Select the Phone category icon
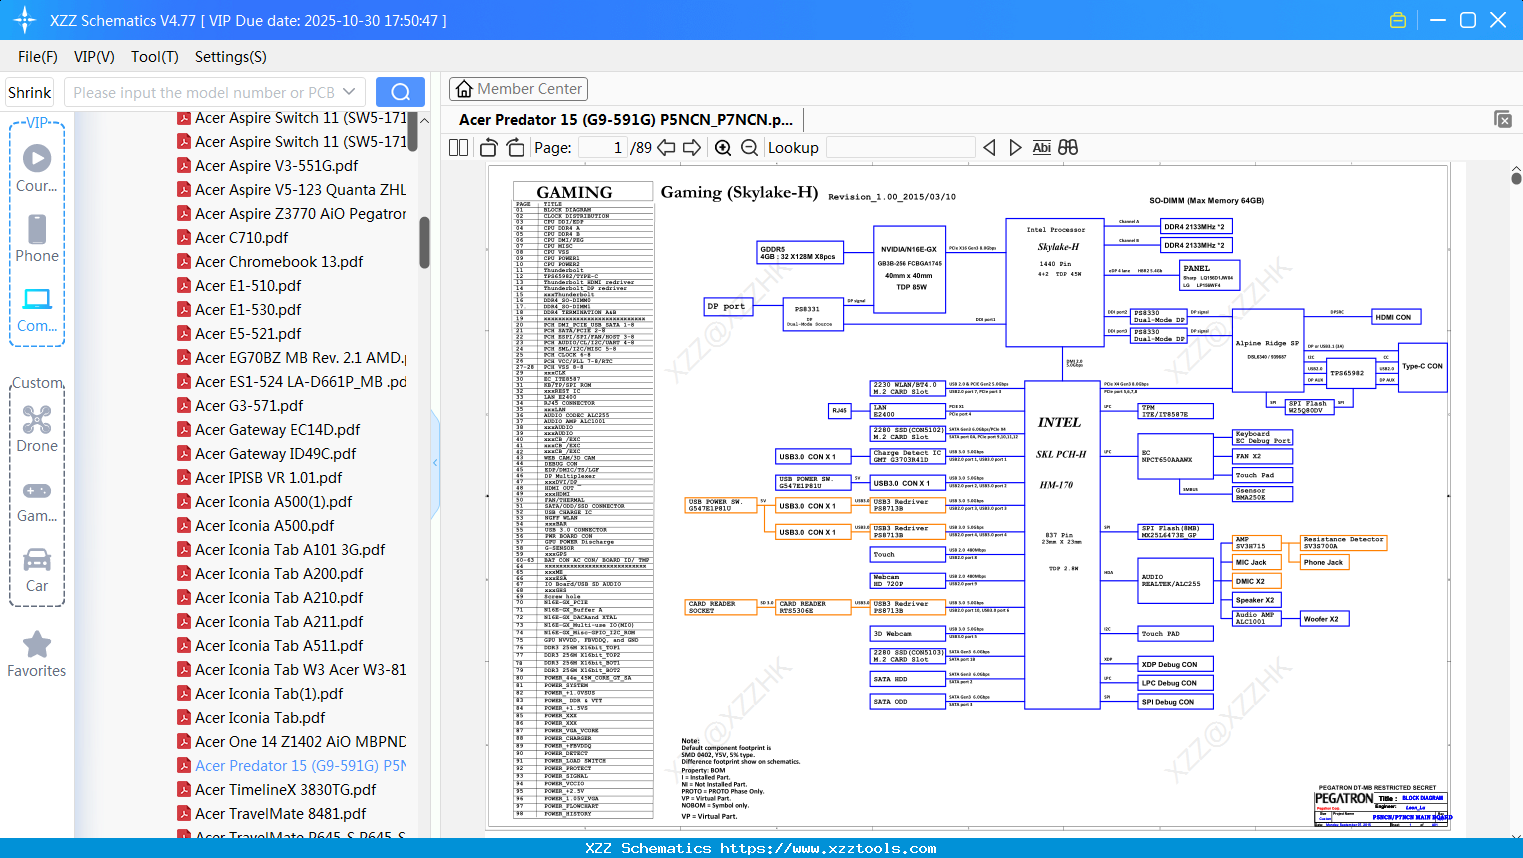 tap(37, 238)
